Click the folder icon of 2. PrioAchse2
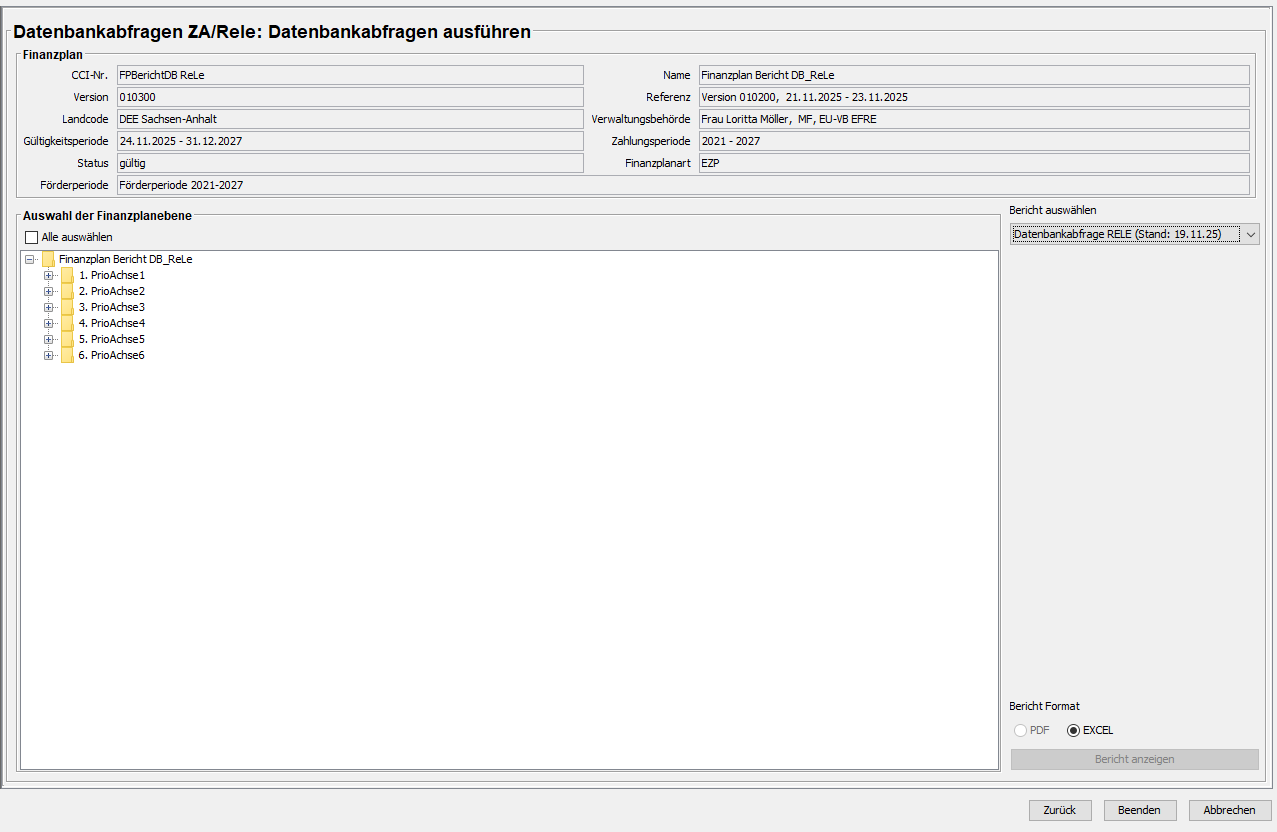The height and width of the screenshot is (832, 1277). [x=67, y=292]
